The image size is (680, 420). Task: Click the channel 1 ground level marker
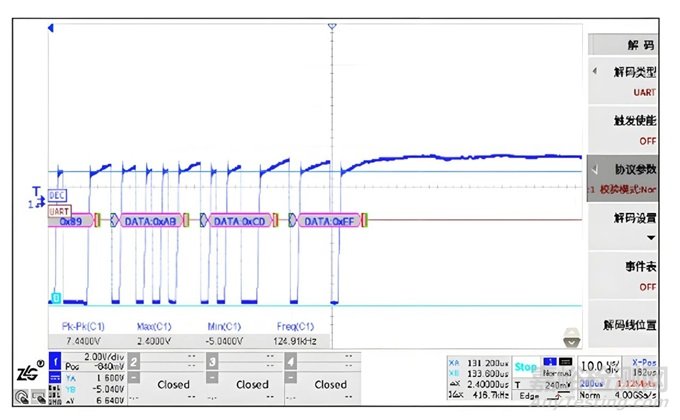[x=56, y=297]
